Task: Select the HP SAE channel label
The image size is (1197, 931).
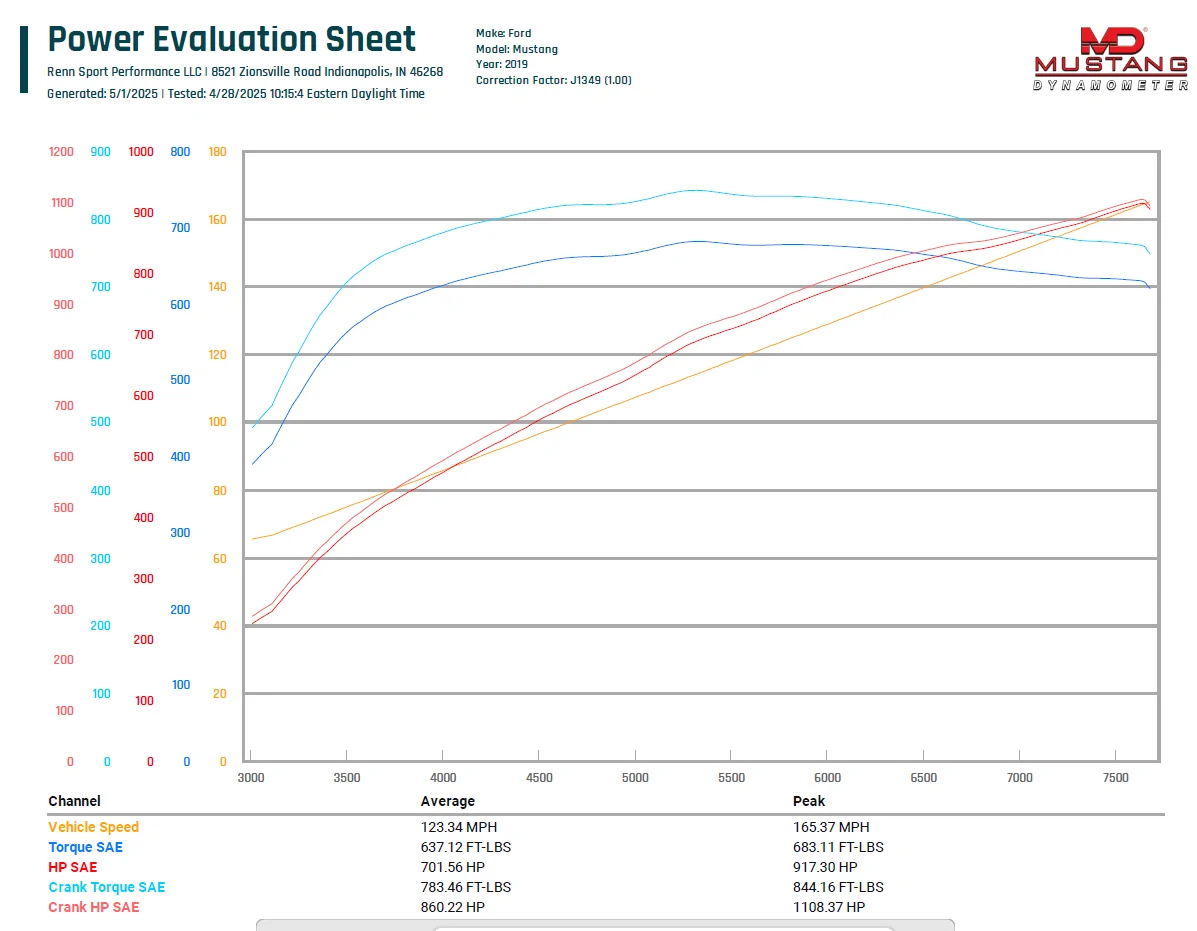Action: tap(73, 867)
